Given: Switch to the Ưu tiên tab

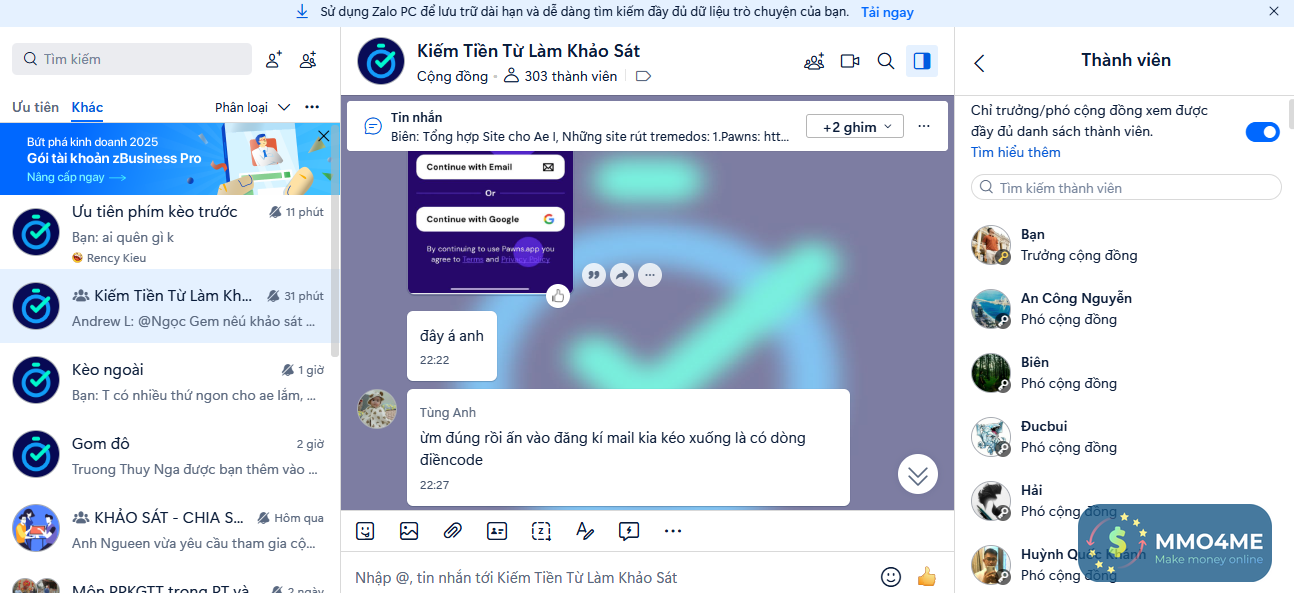Looking at the screenshot, I should 35,107.
